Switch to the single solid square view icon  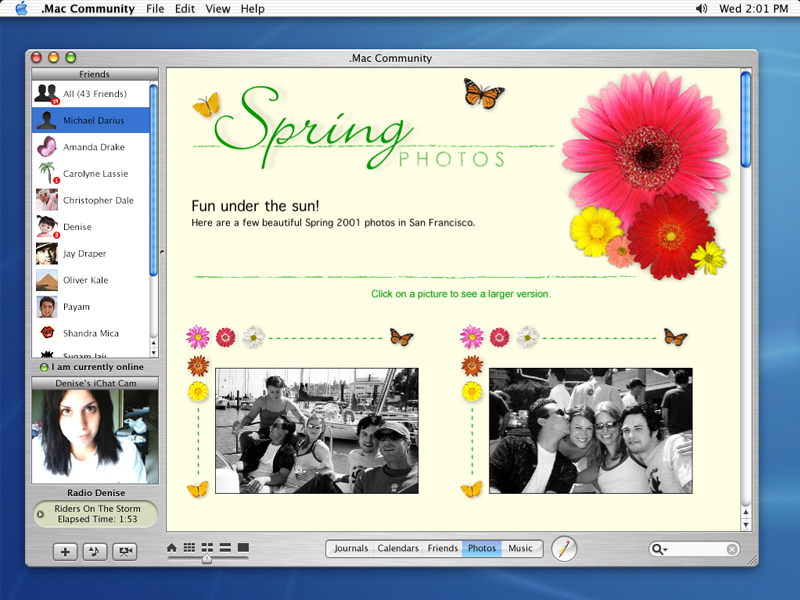click(x=243, y=547)
